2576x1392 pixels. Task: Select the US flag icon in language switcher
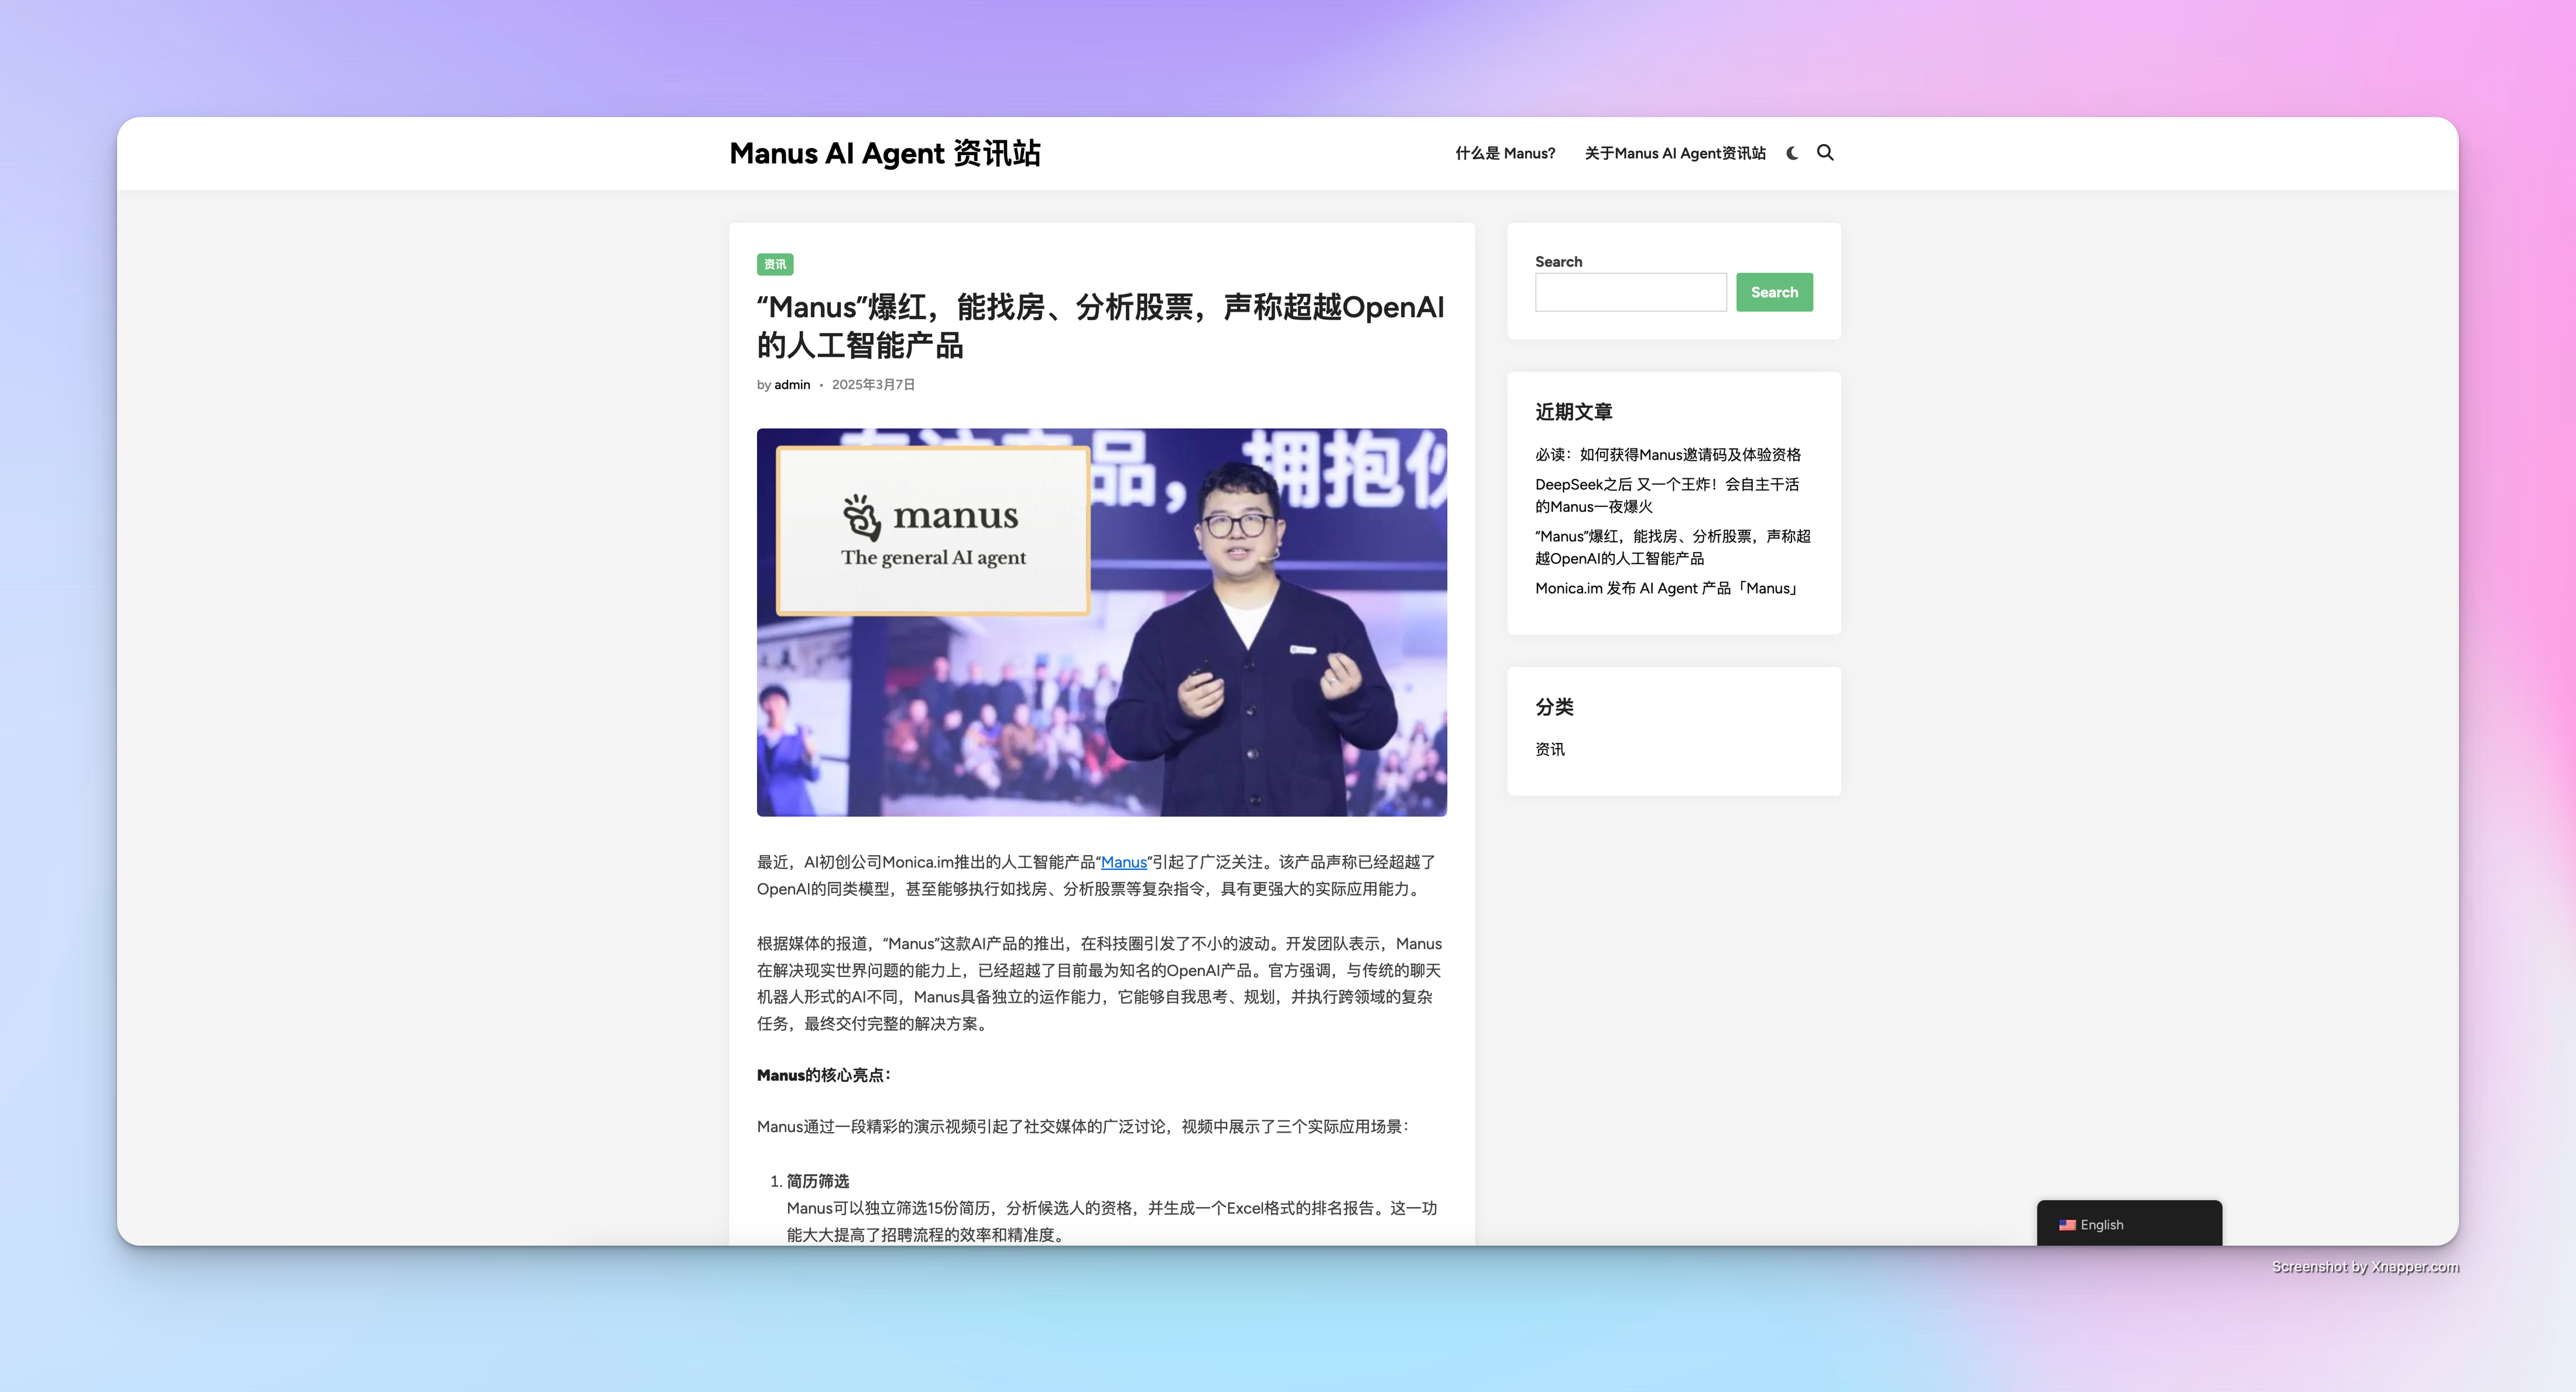coord(2067,1225)
